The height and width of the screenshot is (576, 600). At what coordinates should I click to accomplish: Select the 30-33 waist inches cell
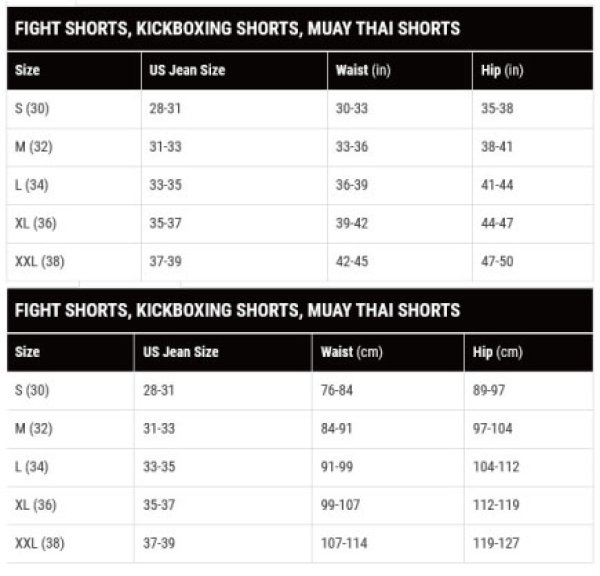(352, 108)
